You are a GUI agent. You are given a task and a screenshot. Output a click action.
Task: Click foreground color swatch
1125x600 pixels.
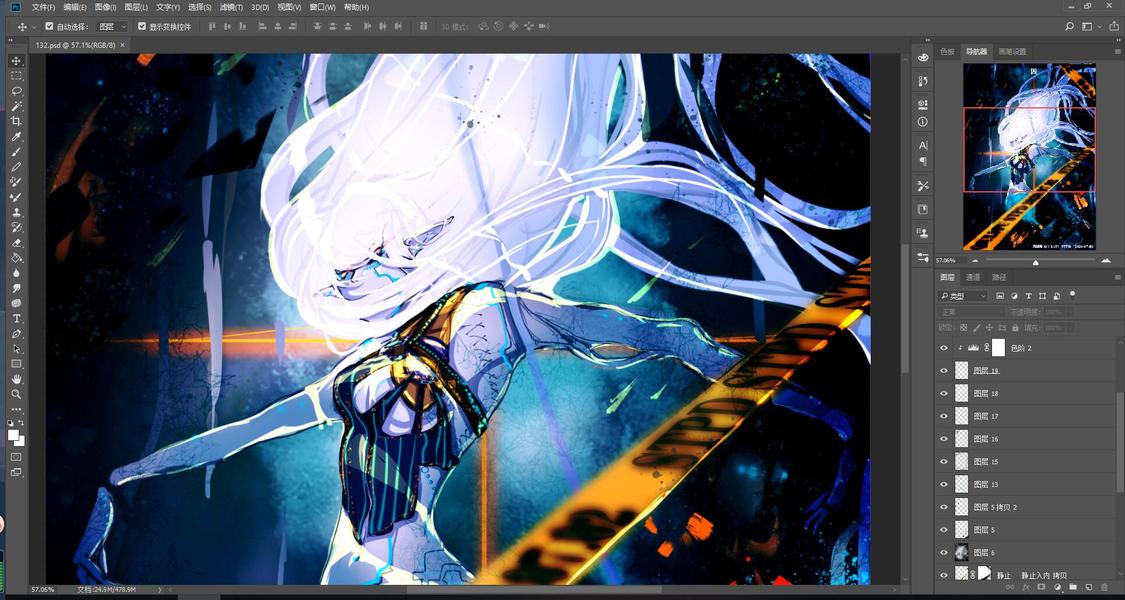[13, 435]
